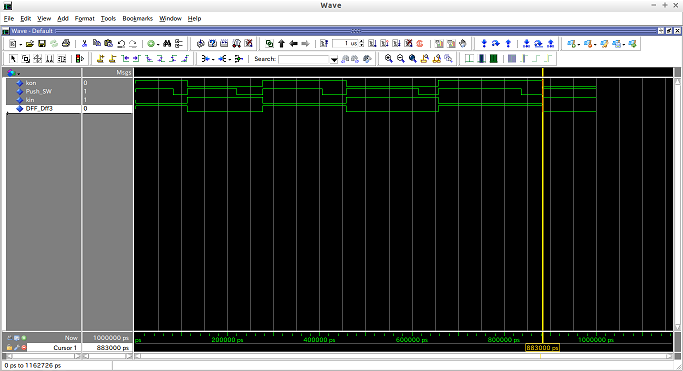The width and height of the screenshot is (683, 371).
Task: Click the Cut scissors icon
Action: (85, 44)
